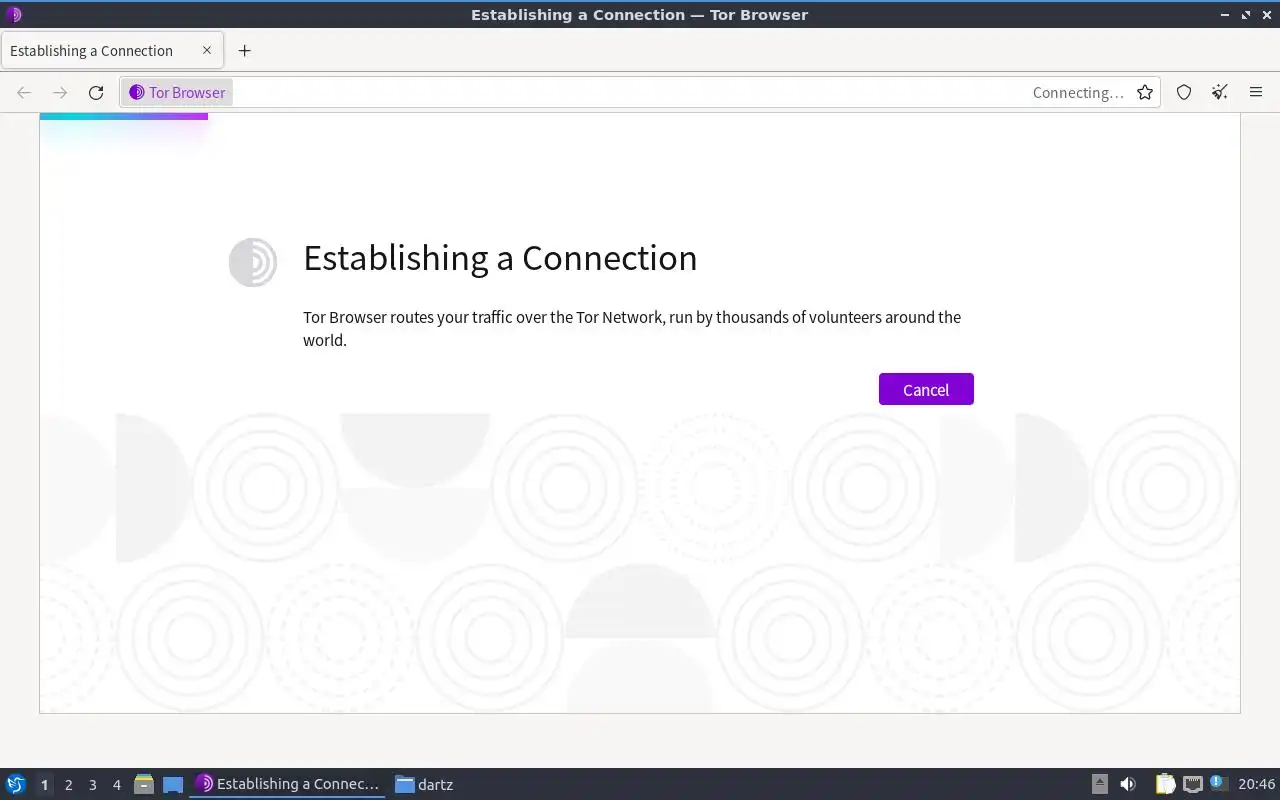Switch to workspace 3
1280x800 pixels.
pos(92,785)
